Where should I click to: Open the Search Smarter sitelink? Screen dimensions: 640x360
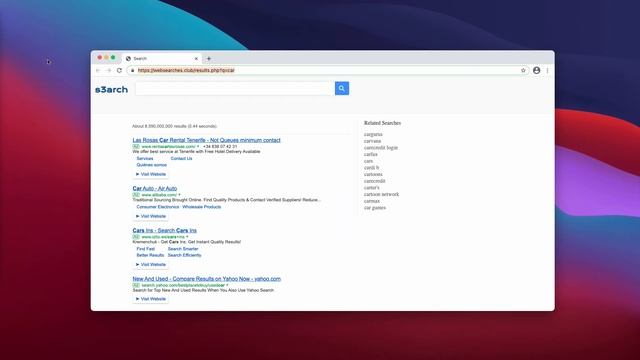click(x=183, y=249)
